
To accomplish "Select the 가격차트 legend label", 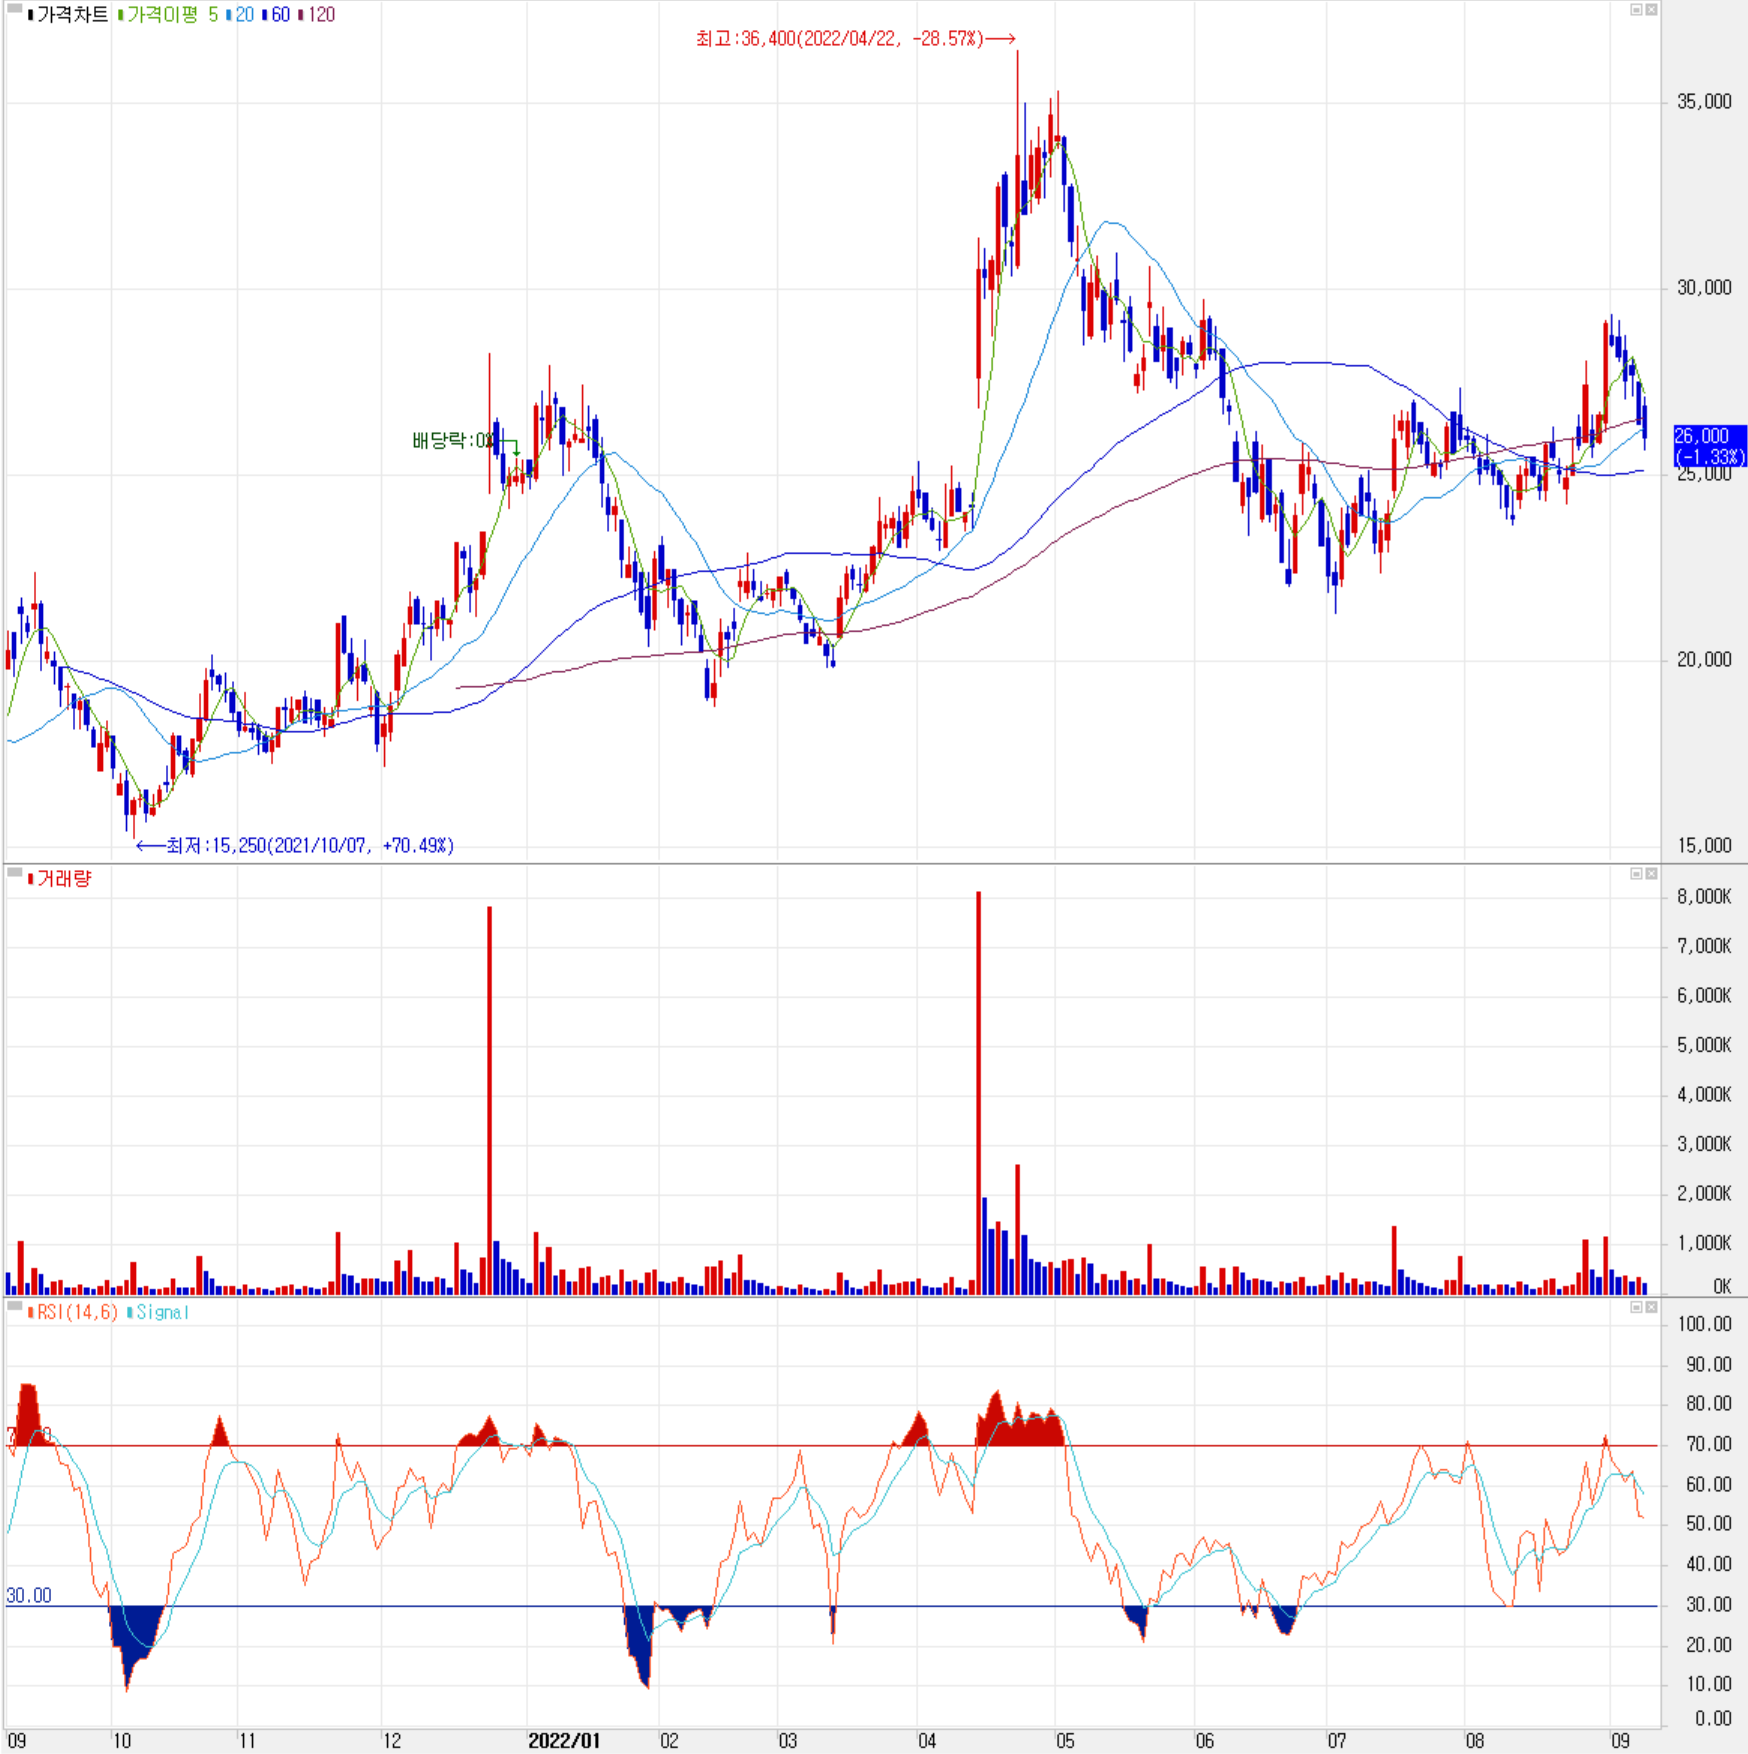I will coord(72,15).
